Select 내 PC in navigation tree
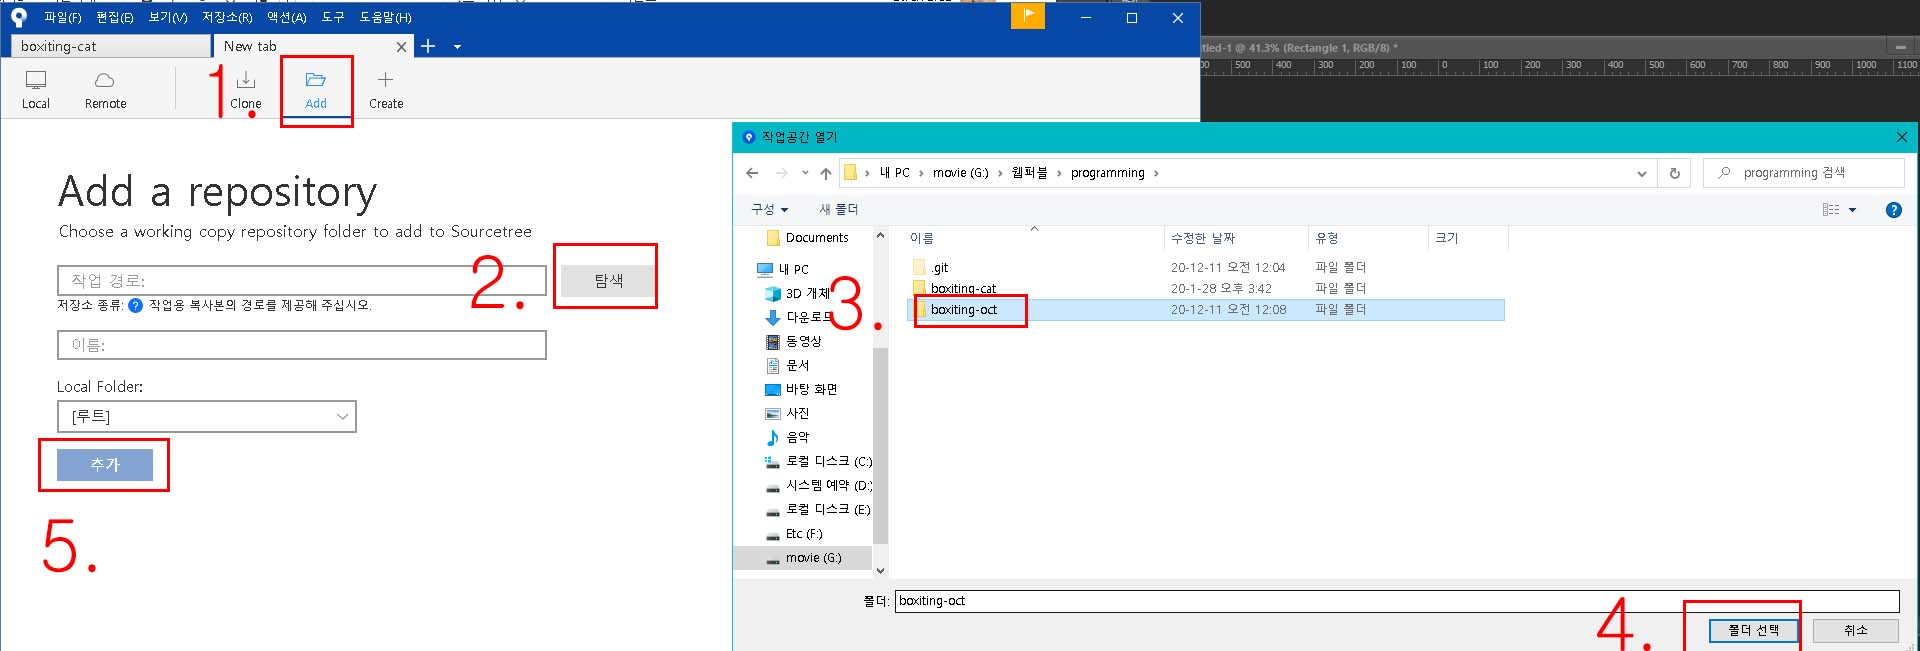The height and width of the screenshot is (651, 1920). (784, 269)
